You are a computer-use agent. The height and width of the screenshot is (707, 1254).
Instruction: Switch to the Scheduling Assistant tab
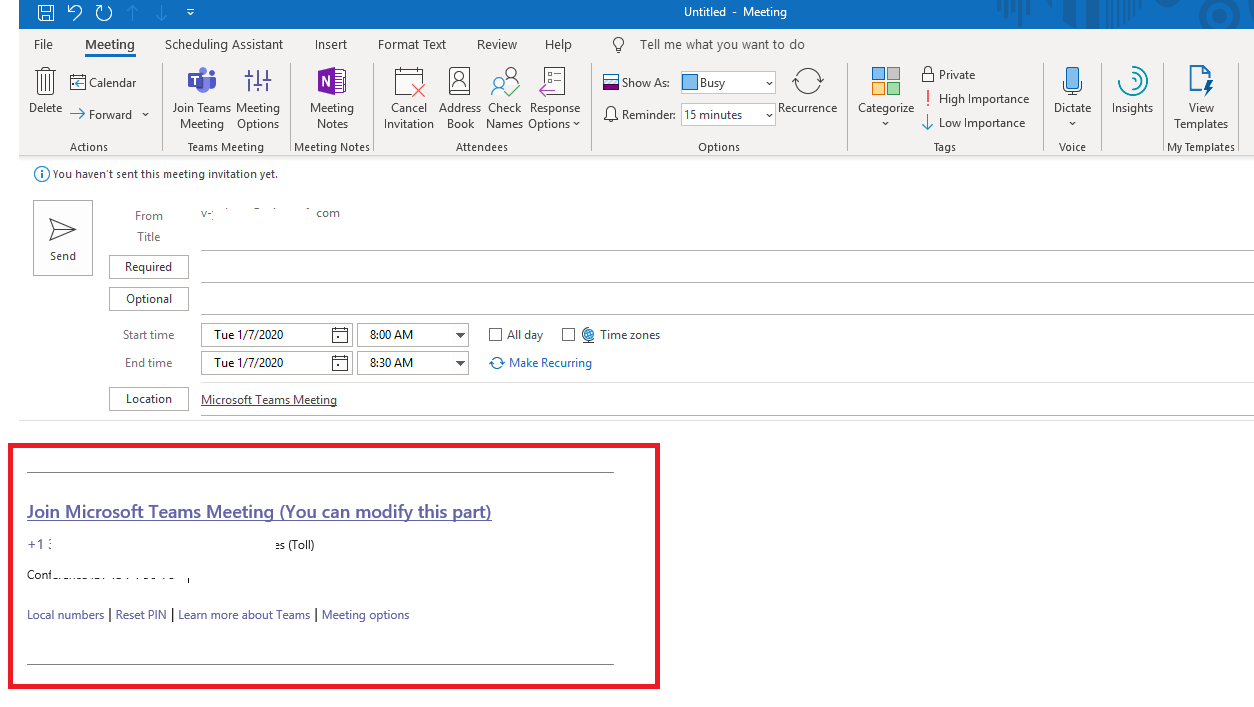pos(223,44)
